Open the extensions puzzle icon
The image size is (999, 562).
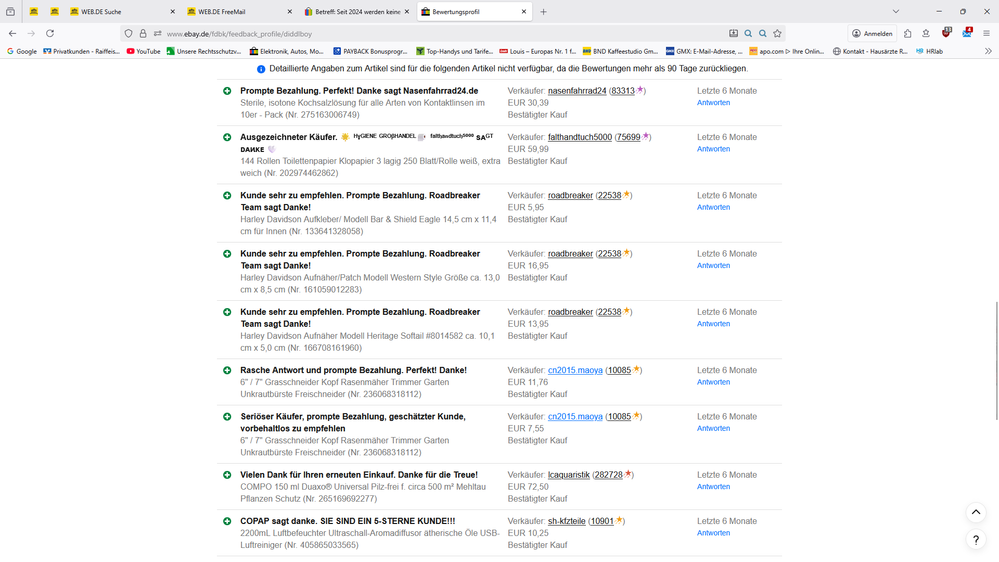pyautogui.click(x=907, y=33)
